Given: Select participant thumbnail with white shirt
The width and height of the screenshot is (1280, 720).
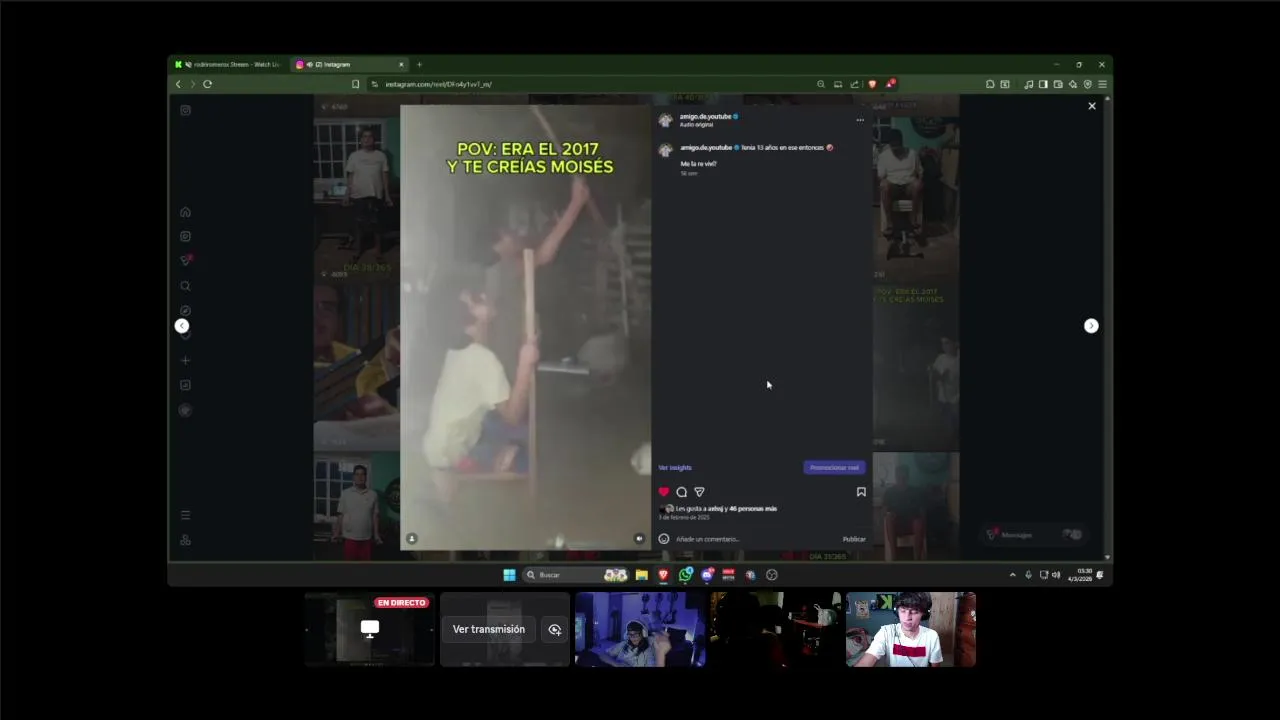Looking at the screenshot, I should pos(910,629).
